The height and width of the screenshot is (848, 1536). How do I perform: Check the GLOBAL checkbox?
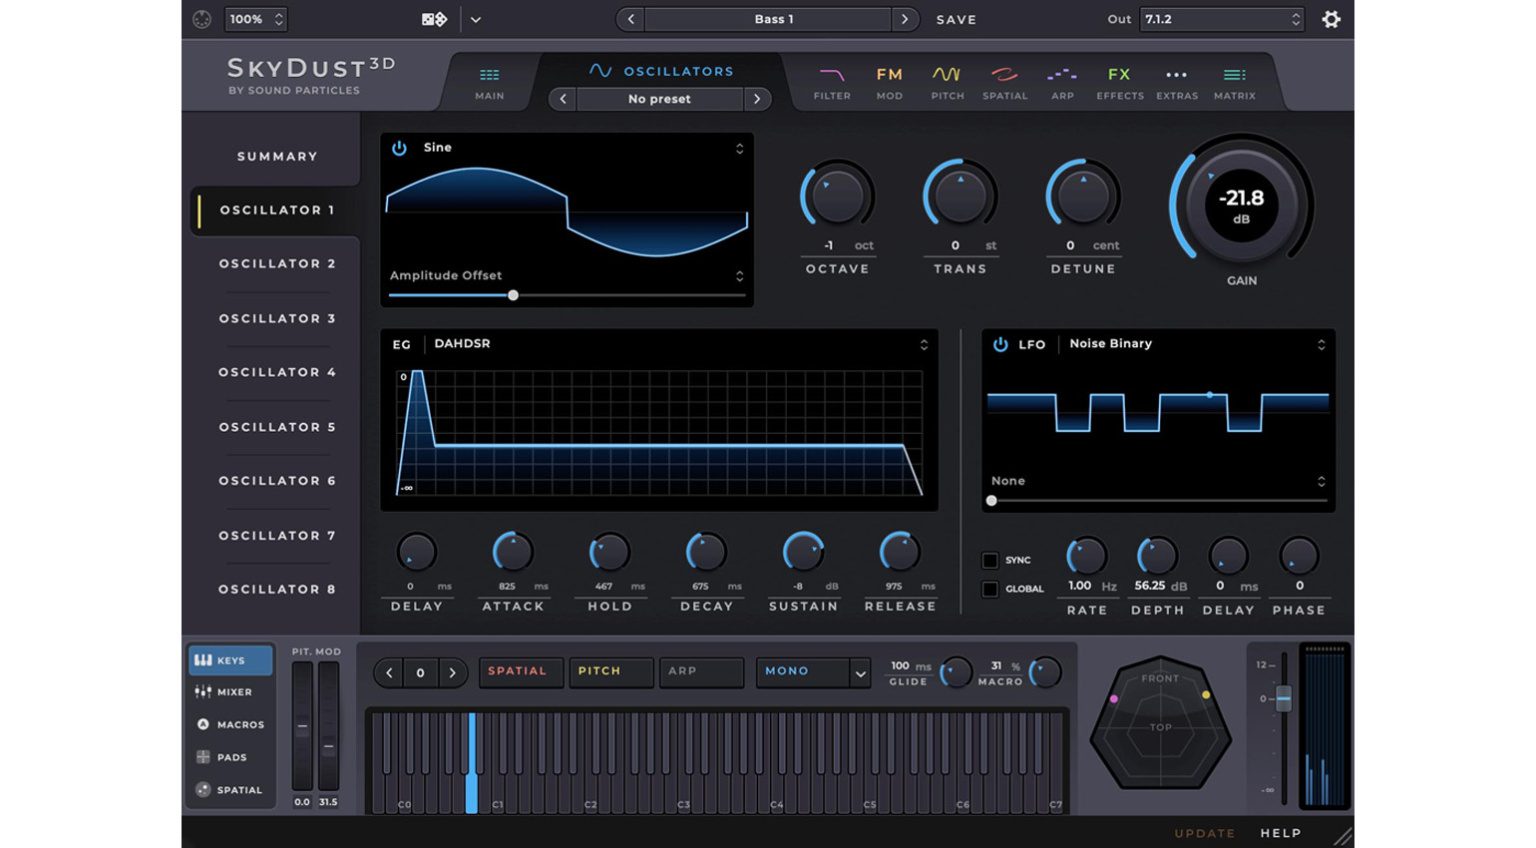(x=991, y=589)
